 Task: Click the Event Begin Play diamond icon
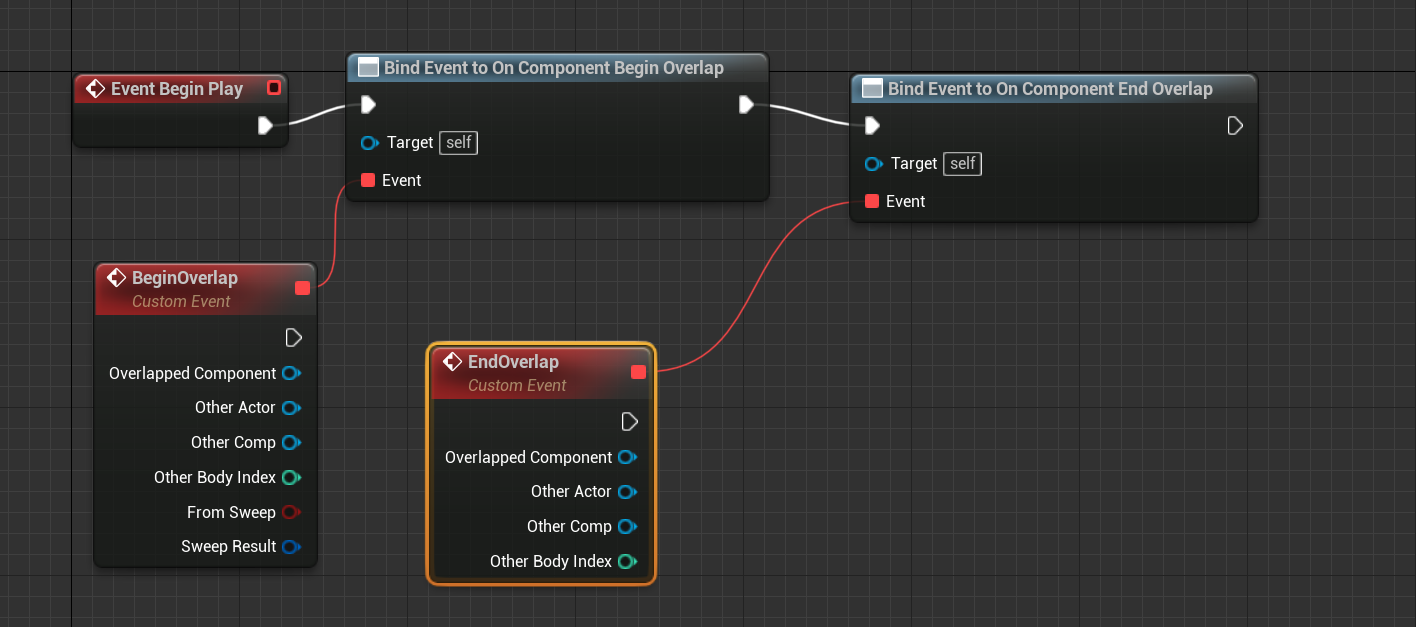pyautogui.click(x=96, y=89)
